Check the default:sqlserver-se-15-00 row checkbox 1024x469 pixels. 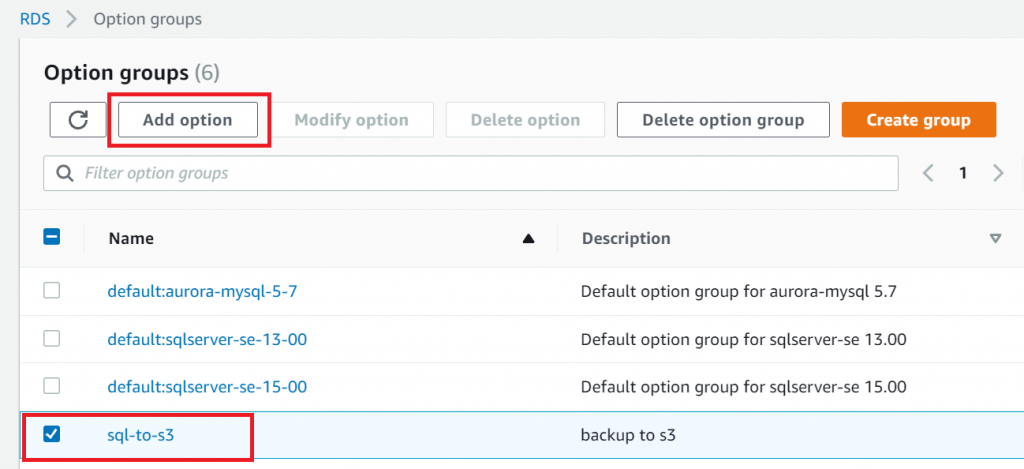pyautogui.click(x=52, y=386)
